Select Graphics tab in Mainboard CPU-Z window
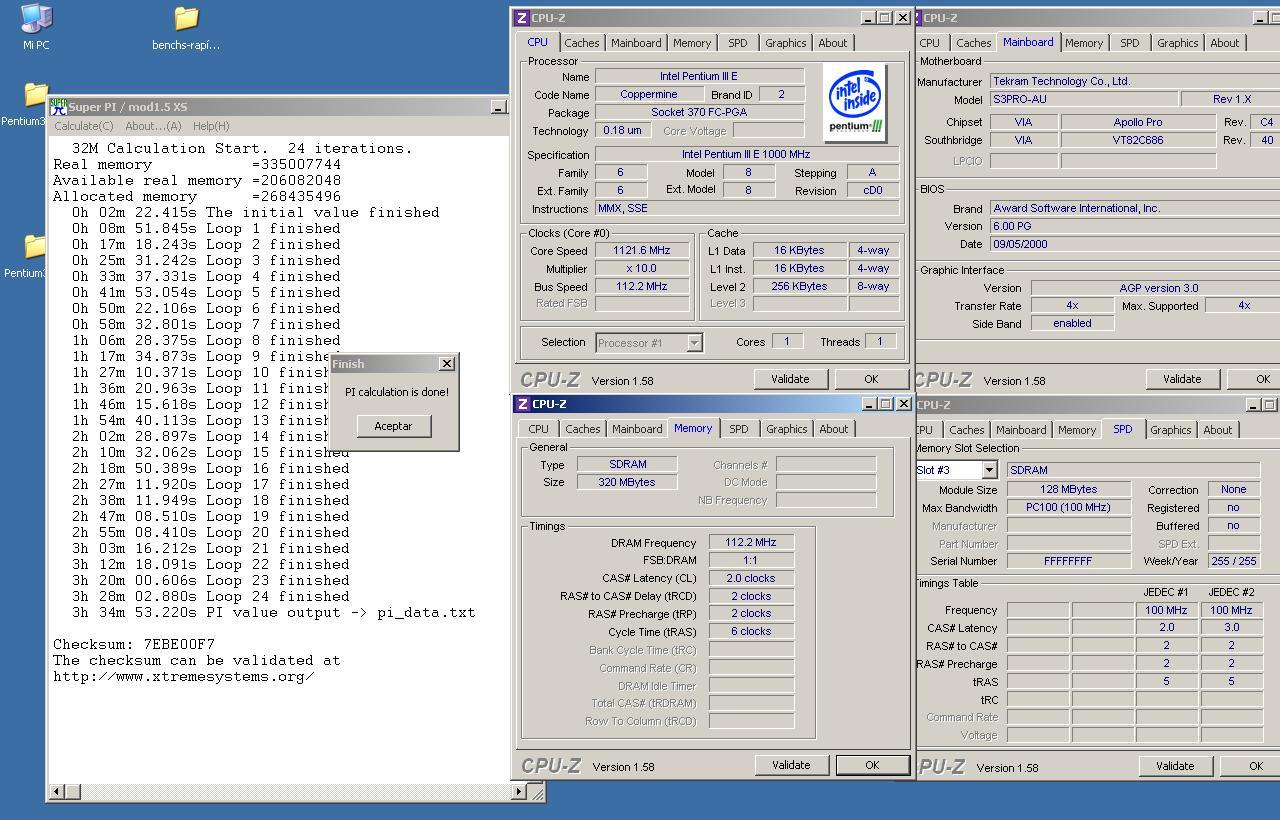This screenshot has height=820, width=1280. coord(1177,43)
